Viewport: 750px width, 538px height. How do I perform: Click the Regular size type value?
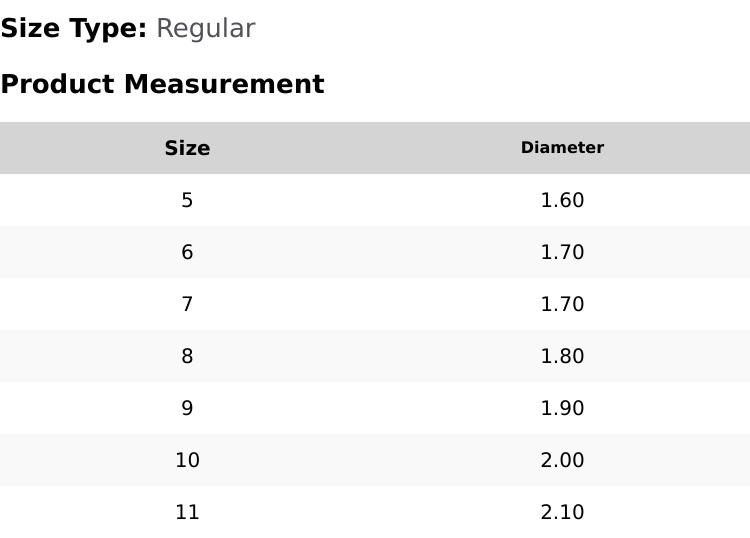click(x=205, y=28)
